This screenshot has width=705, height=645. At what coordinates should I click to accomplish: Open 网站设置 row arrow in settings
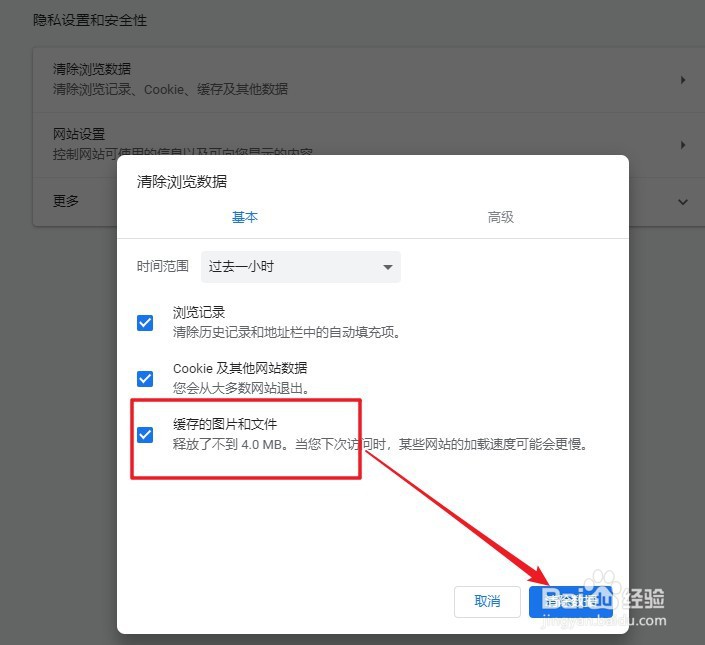click(x=683, y=145)
